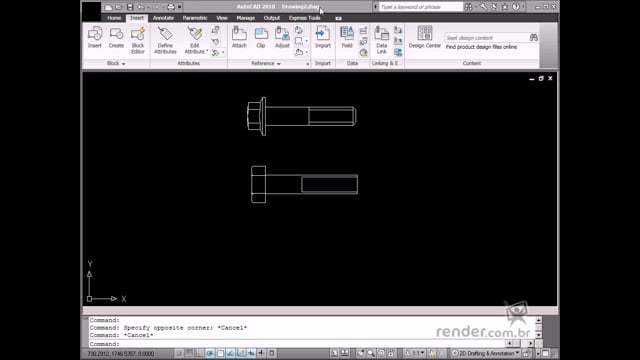Toggle Ortho Mode in status bar
This screenshot has height=360, width=640.
[x=200, y=353]
